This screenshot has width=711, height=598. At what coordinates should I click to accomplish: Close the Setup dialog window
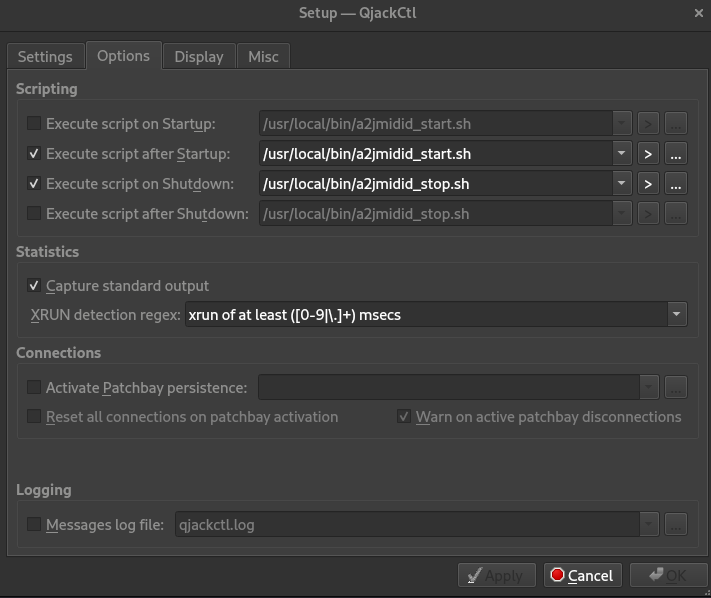(x=697, y=13)
